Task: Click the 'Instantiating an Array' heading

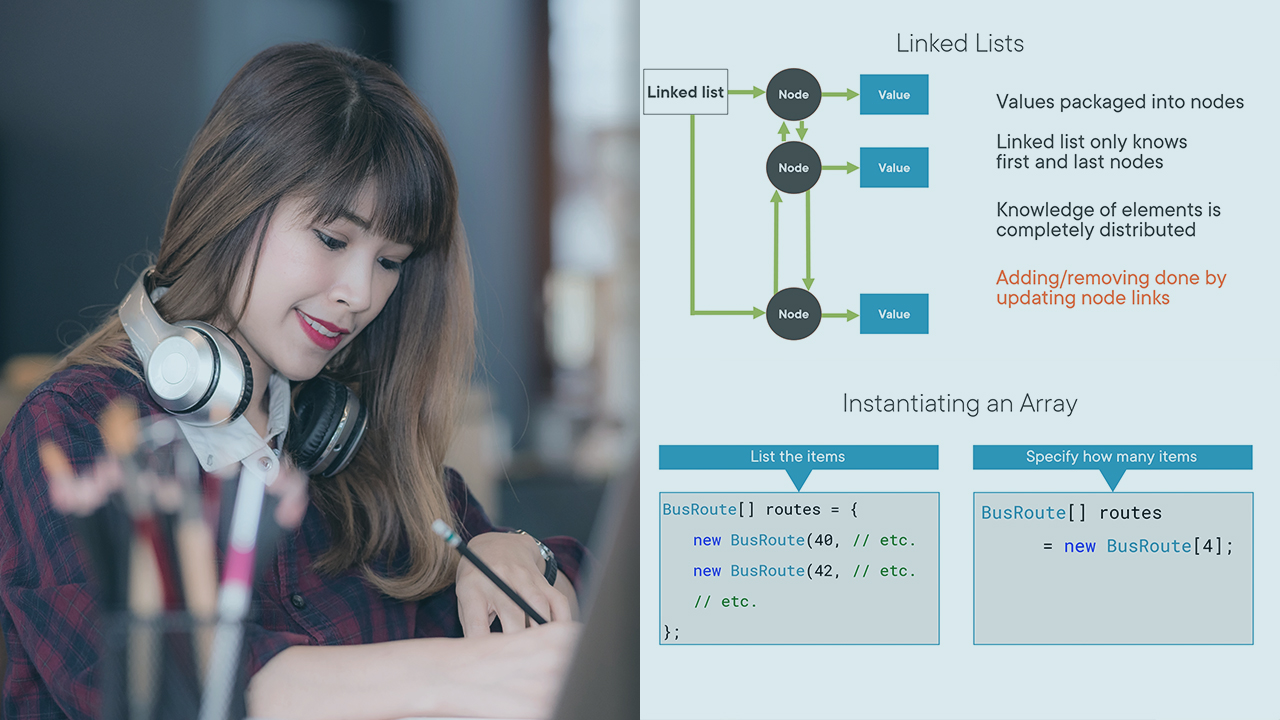Action: (x=959, y=404)
